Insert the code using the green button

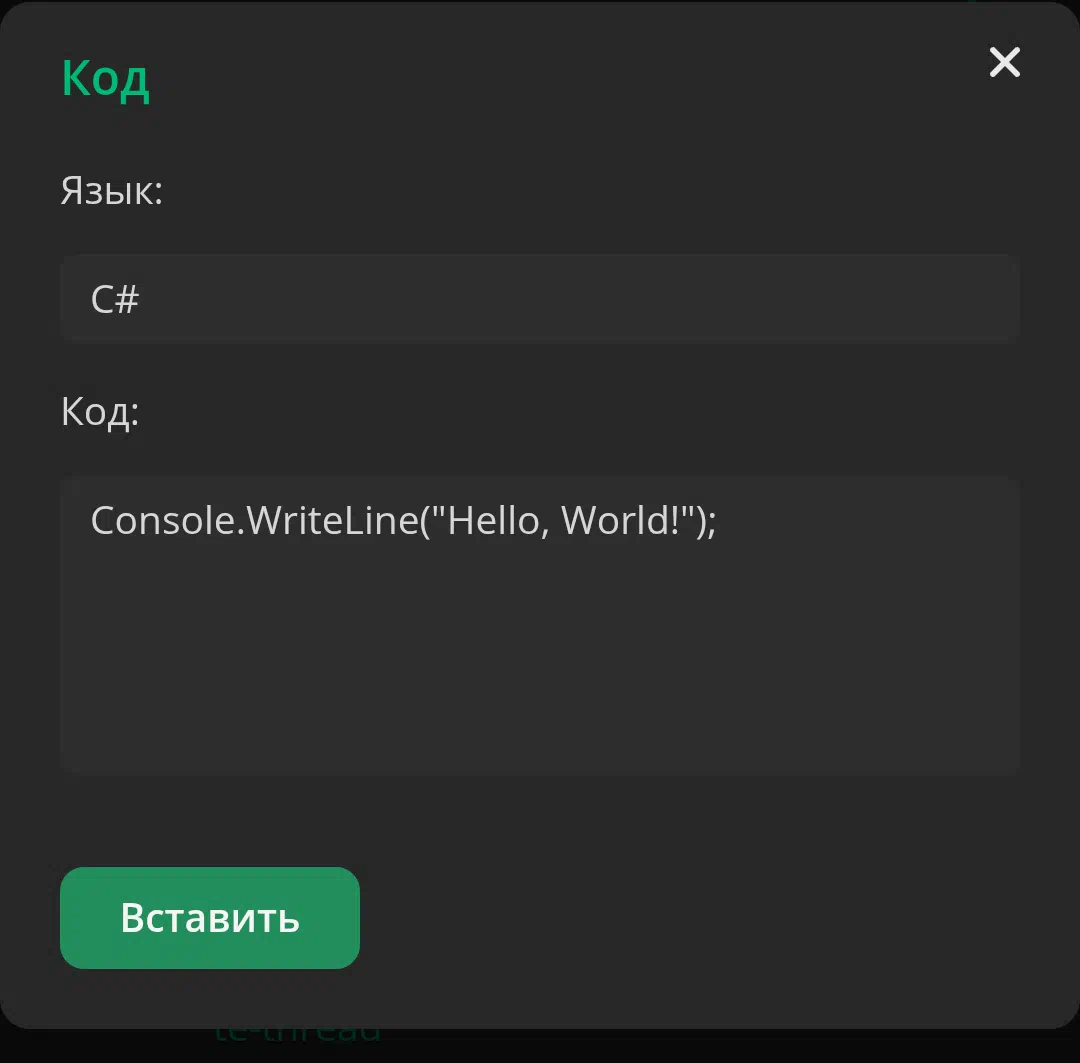click(209, 918)
